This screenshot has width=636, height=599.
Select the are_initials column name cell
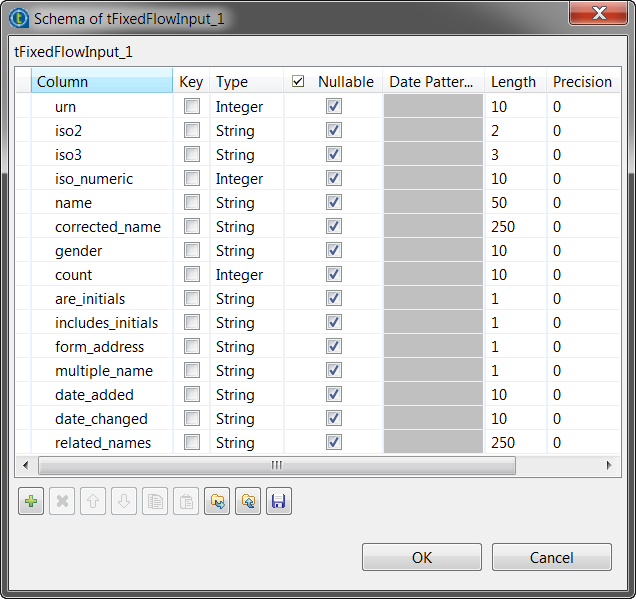point(102,298)
